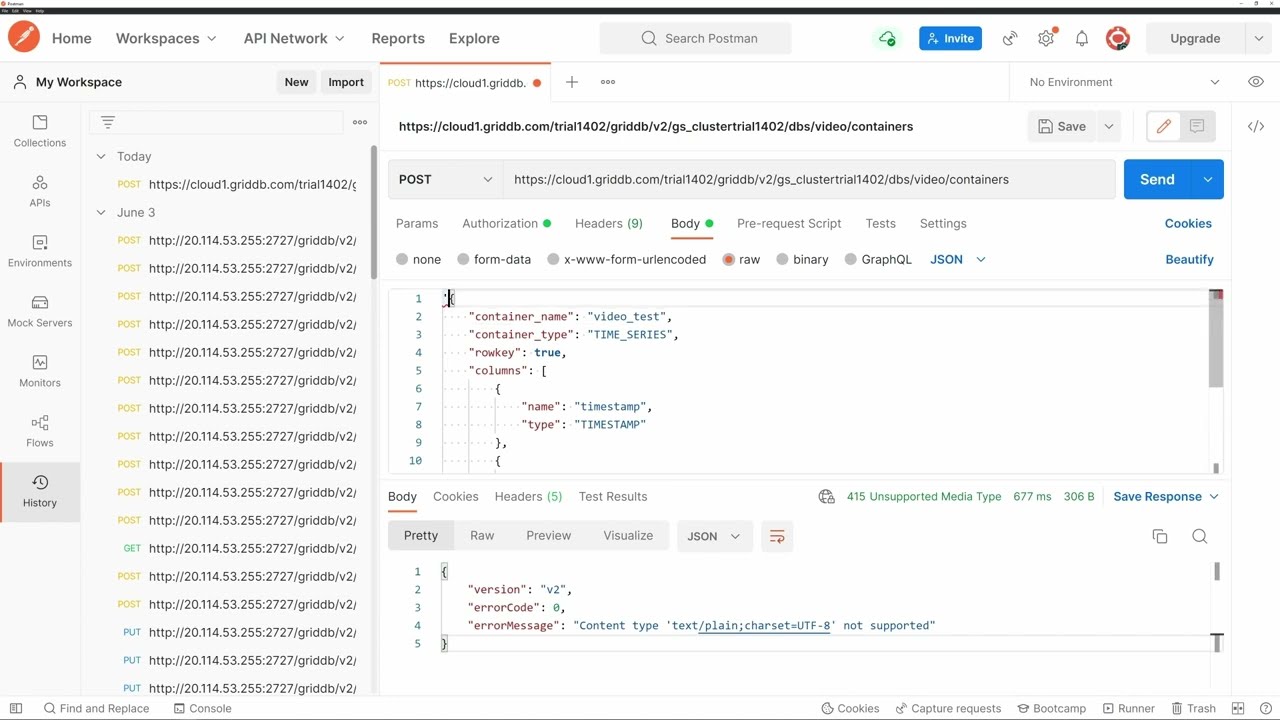1280x720 pixels.
Task: Open the notifications bell
Action: coord(1082,38)
